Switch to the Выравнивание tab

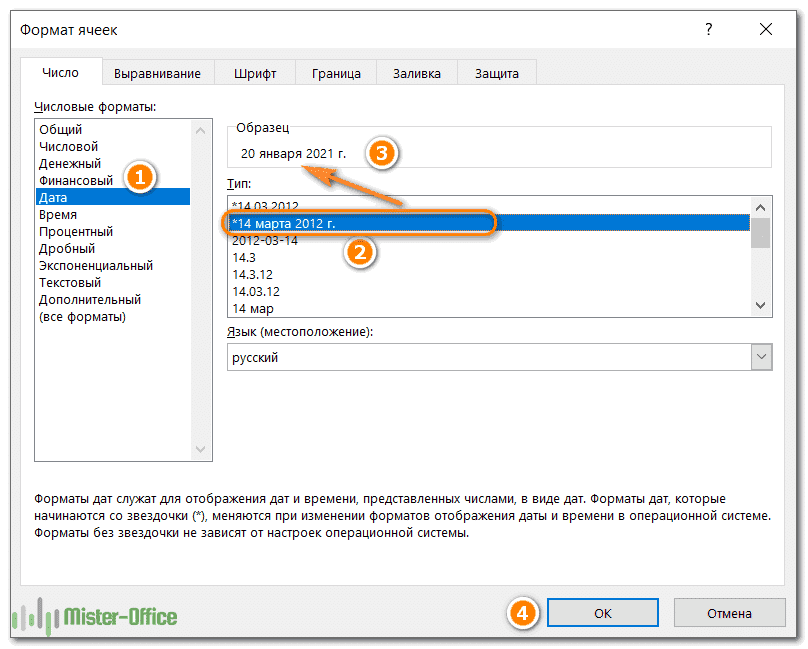tap(157, 73)
